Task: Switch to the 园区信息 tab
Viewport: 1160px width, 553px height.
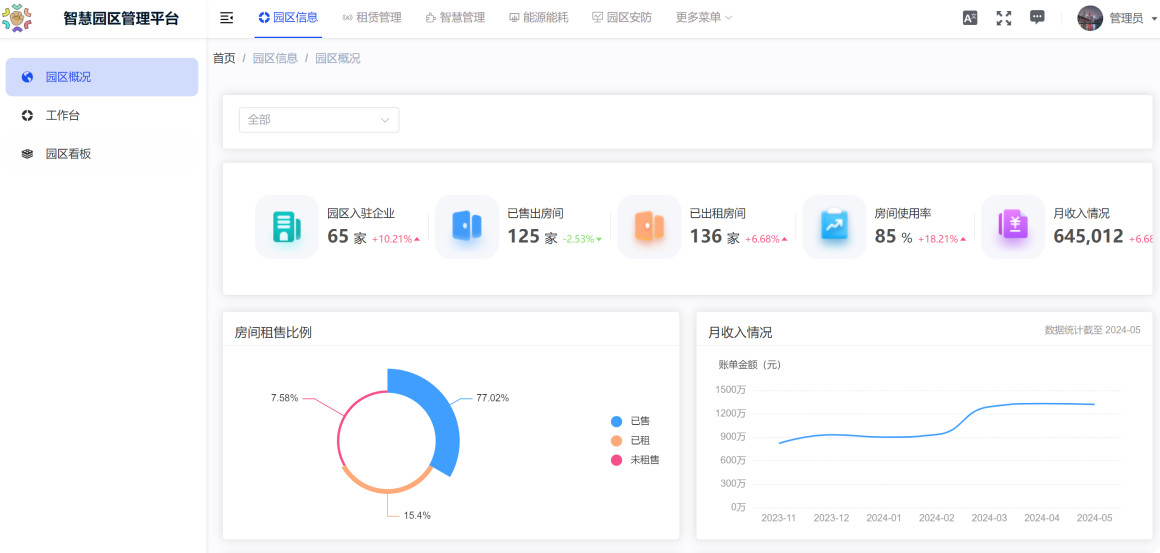Action: click(x=289, y=18)
